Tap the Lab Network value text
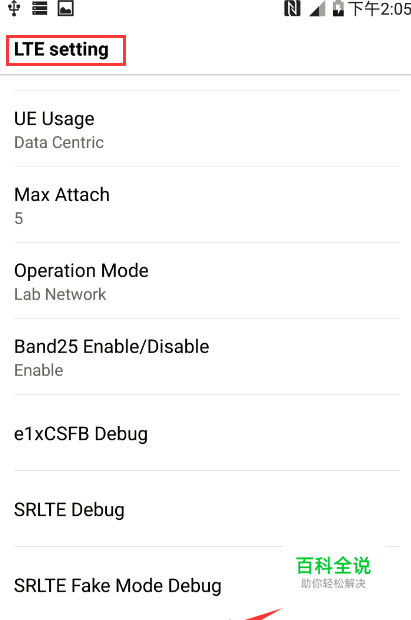The image size is (411, 620). (x=60, y=294)
